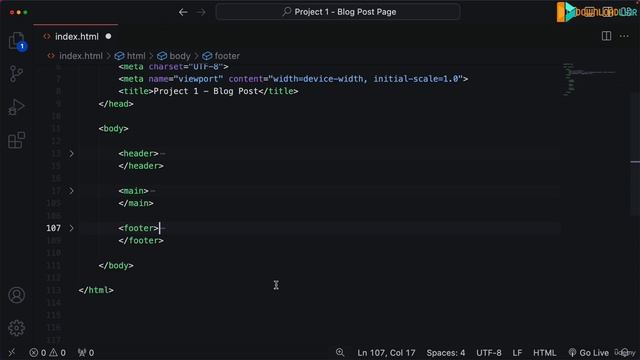Viewport: 640px width, 360px height.
Task: Click the opening <body> tag
Action: pyautogui.click(x=113, y=129)
